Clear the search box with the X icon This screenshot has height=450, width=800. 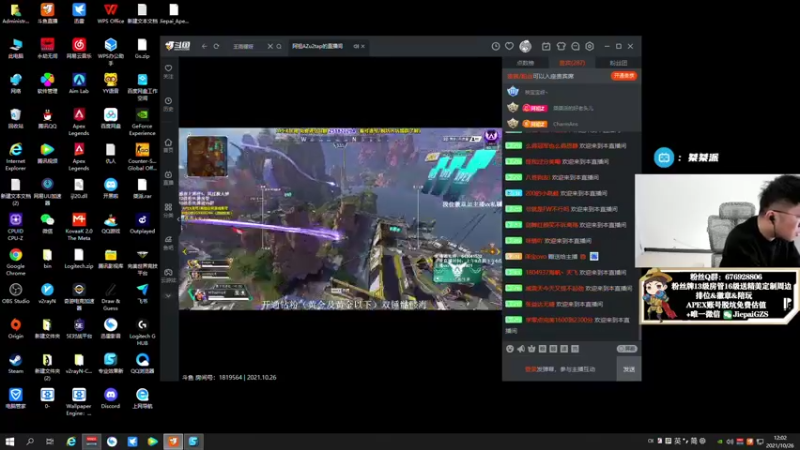pyautogui.click(x=270, y=46)
